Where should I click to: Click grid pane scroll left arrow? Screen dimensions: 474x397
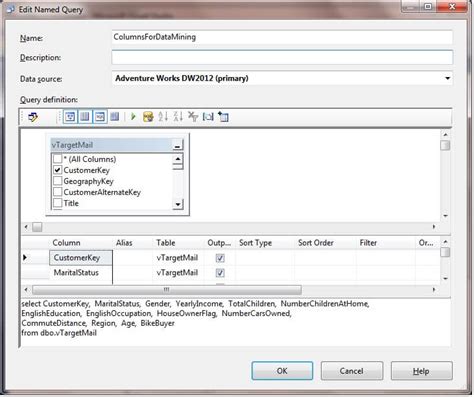(x=26, y=290)
